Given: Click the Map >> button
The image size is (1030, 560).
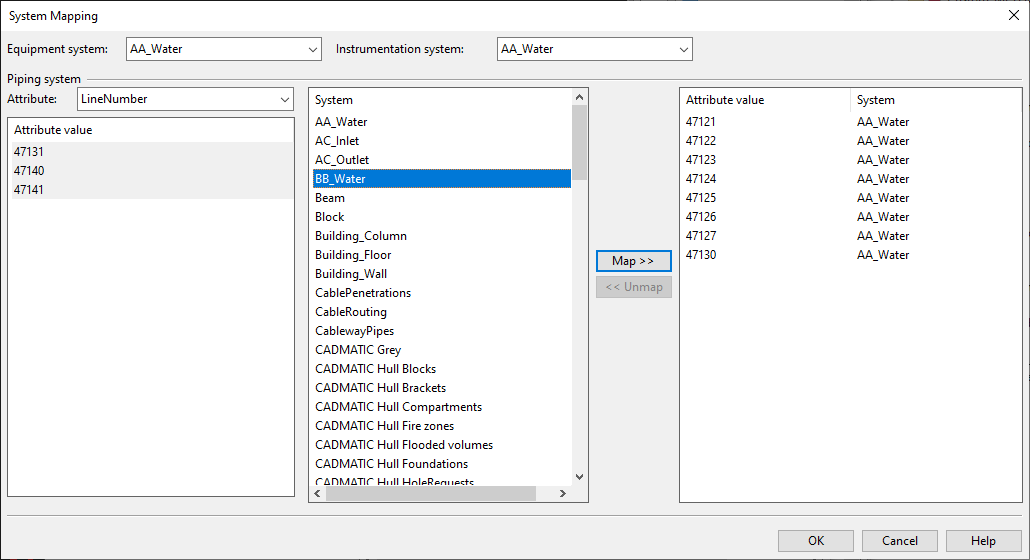Looking at the screenshot, I should pos(633,261).
